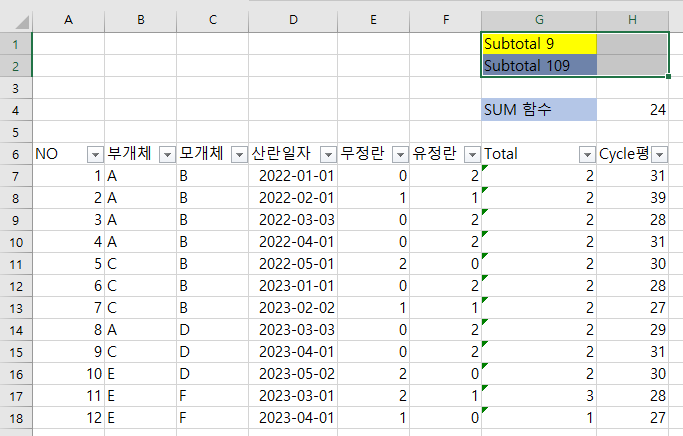
Task: Click the SUM result cell showing 24
Action: tap(632, 110)
